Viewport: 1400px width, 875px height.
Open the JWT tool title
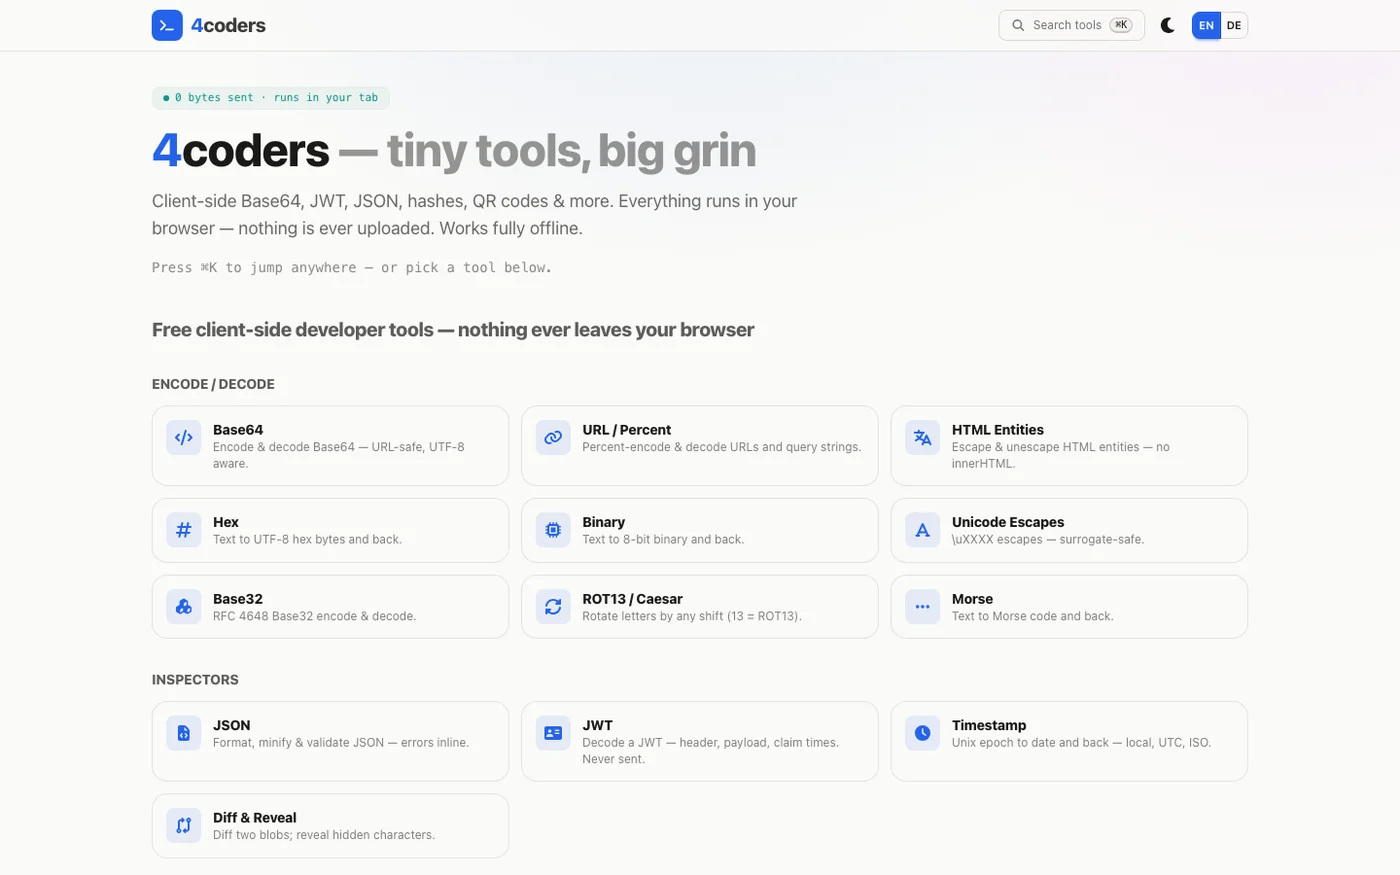pyautogui.click(x=598, y=725)
